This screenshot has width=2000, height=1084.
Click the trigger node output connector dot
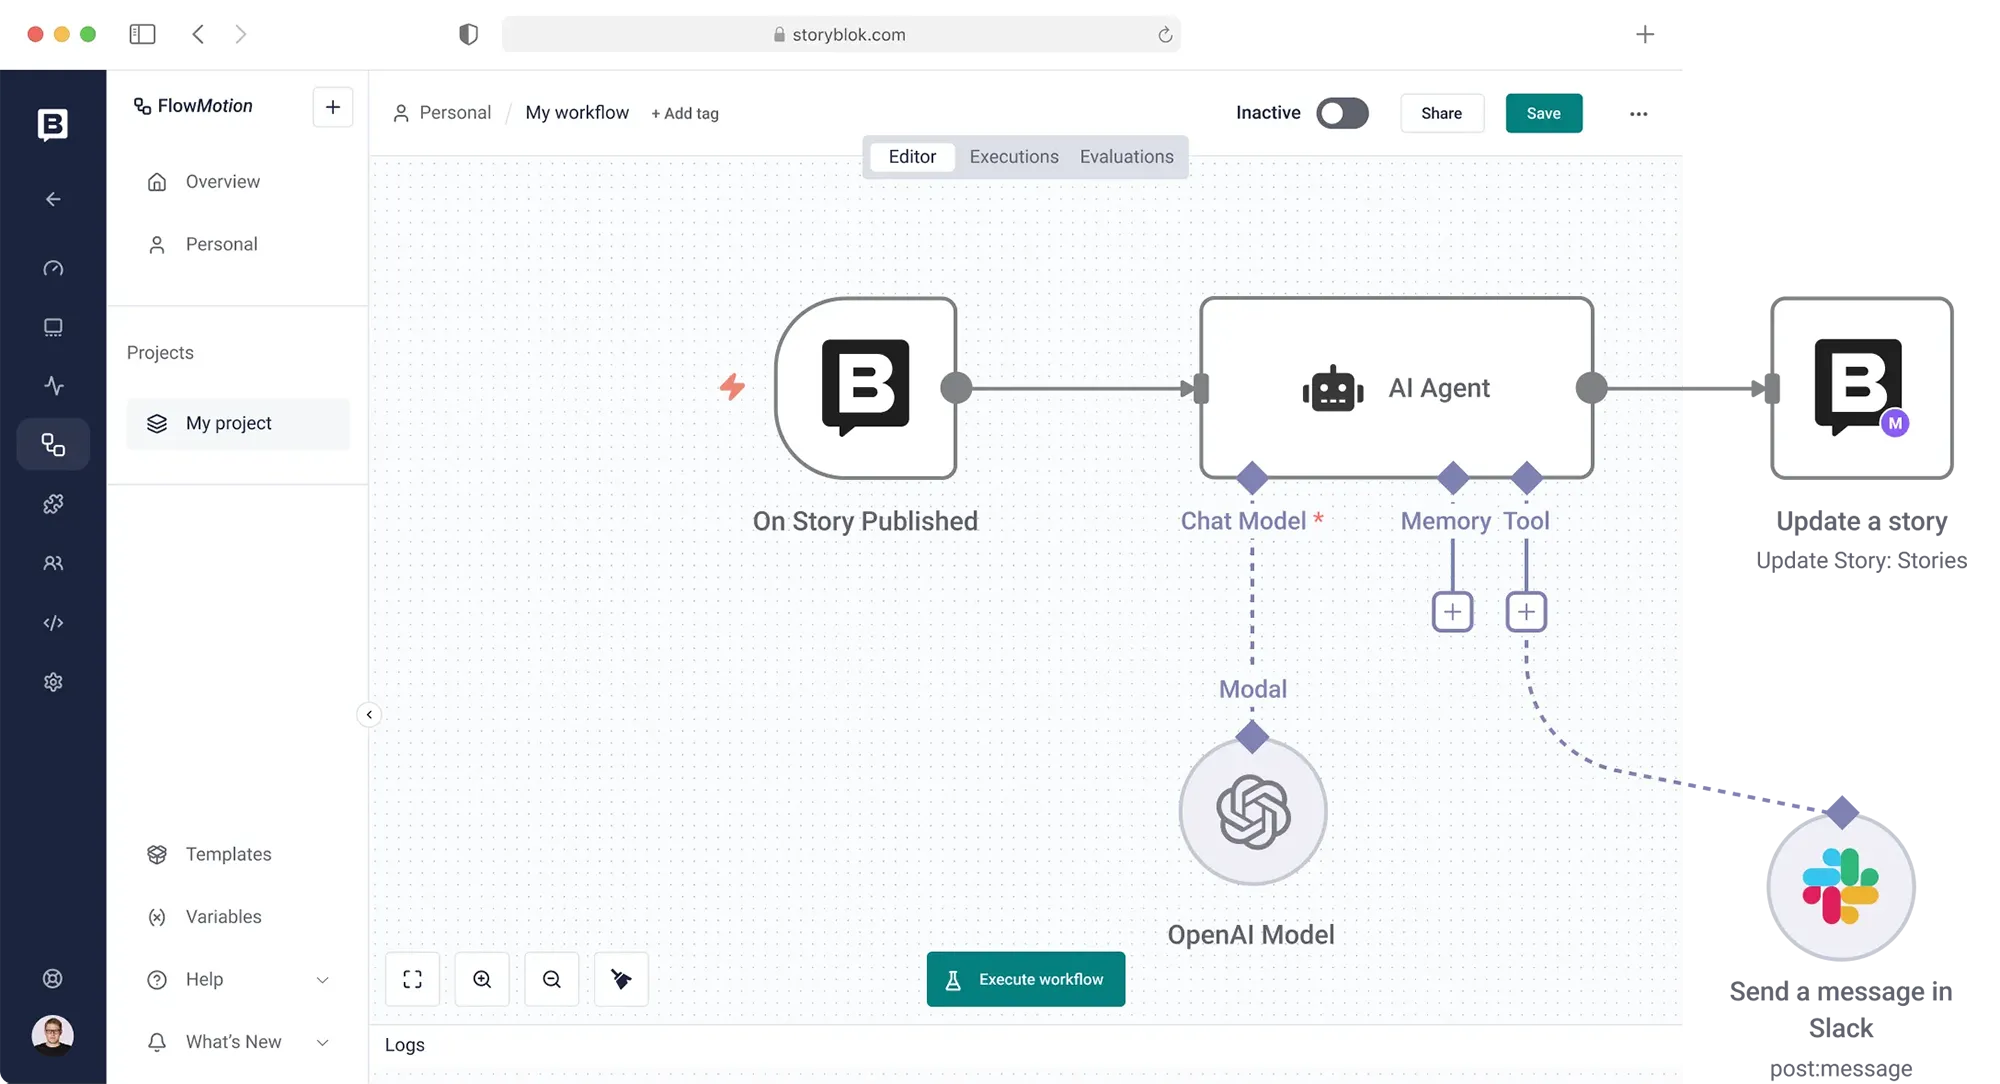coord(956,388)
